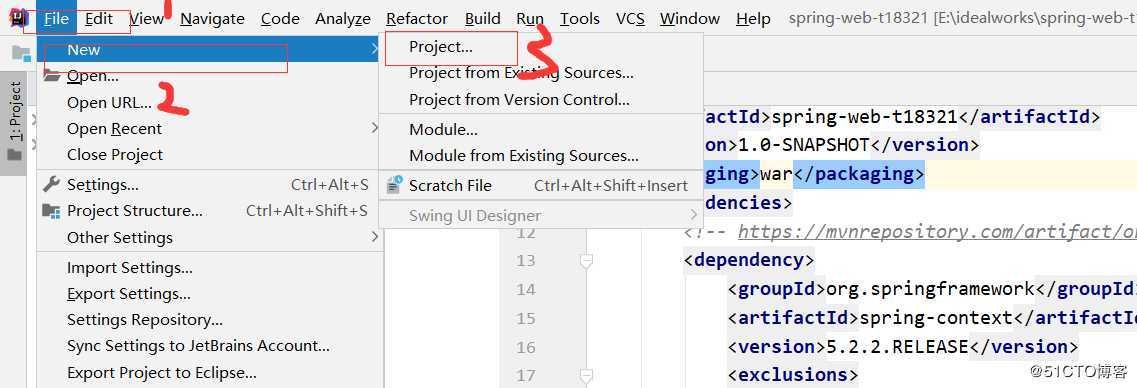Click the Project Structure folder icon
Viewport: 1137px width, 388px height.
point(51,211)
